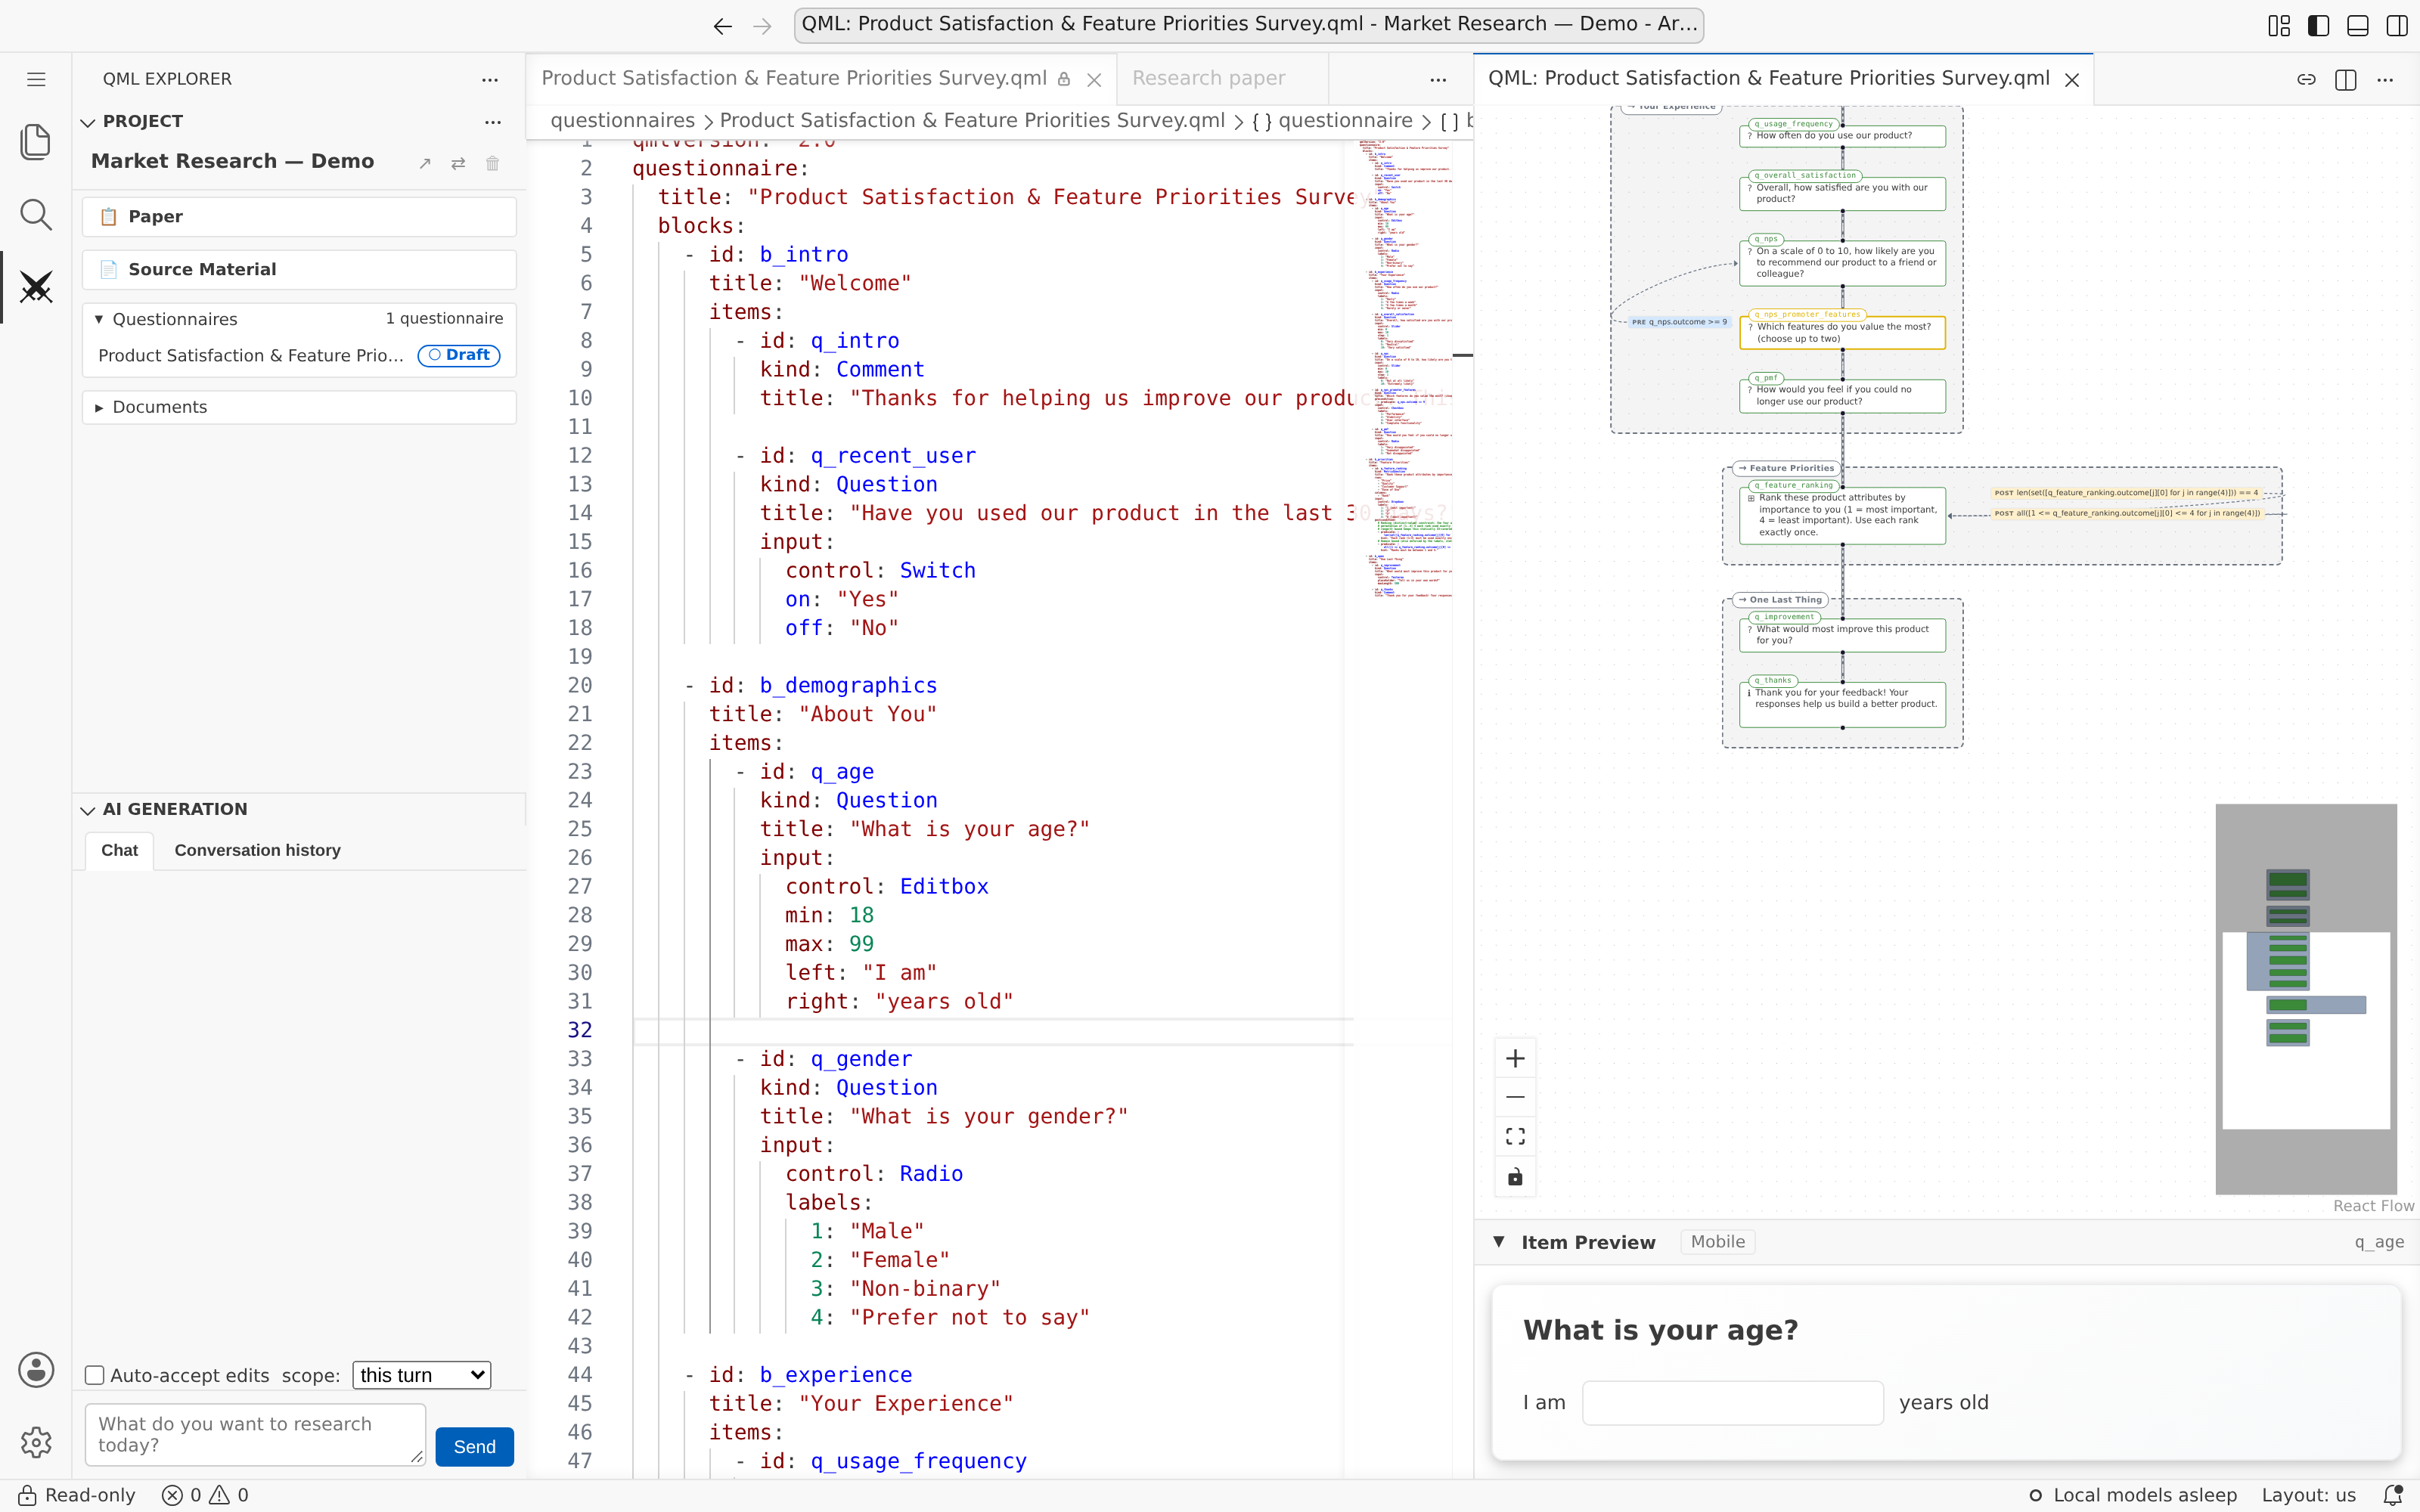Click the switch project arrows icon

tap(458, 163)
